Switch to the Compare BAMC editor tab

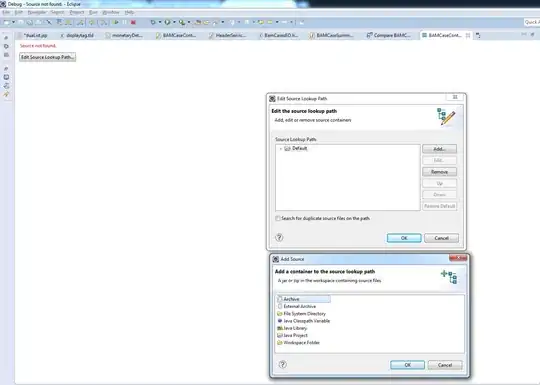click(388, 35)
